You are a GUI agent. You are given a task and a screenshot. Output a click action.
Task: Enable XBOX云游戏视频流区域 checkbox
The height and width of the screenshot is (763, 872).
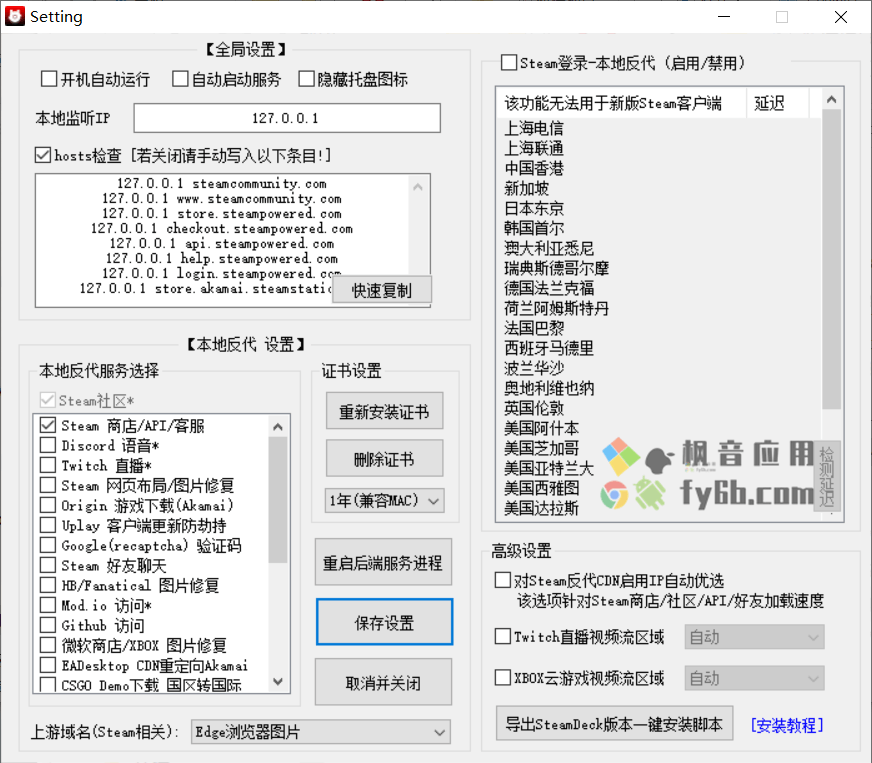[503, 677]
